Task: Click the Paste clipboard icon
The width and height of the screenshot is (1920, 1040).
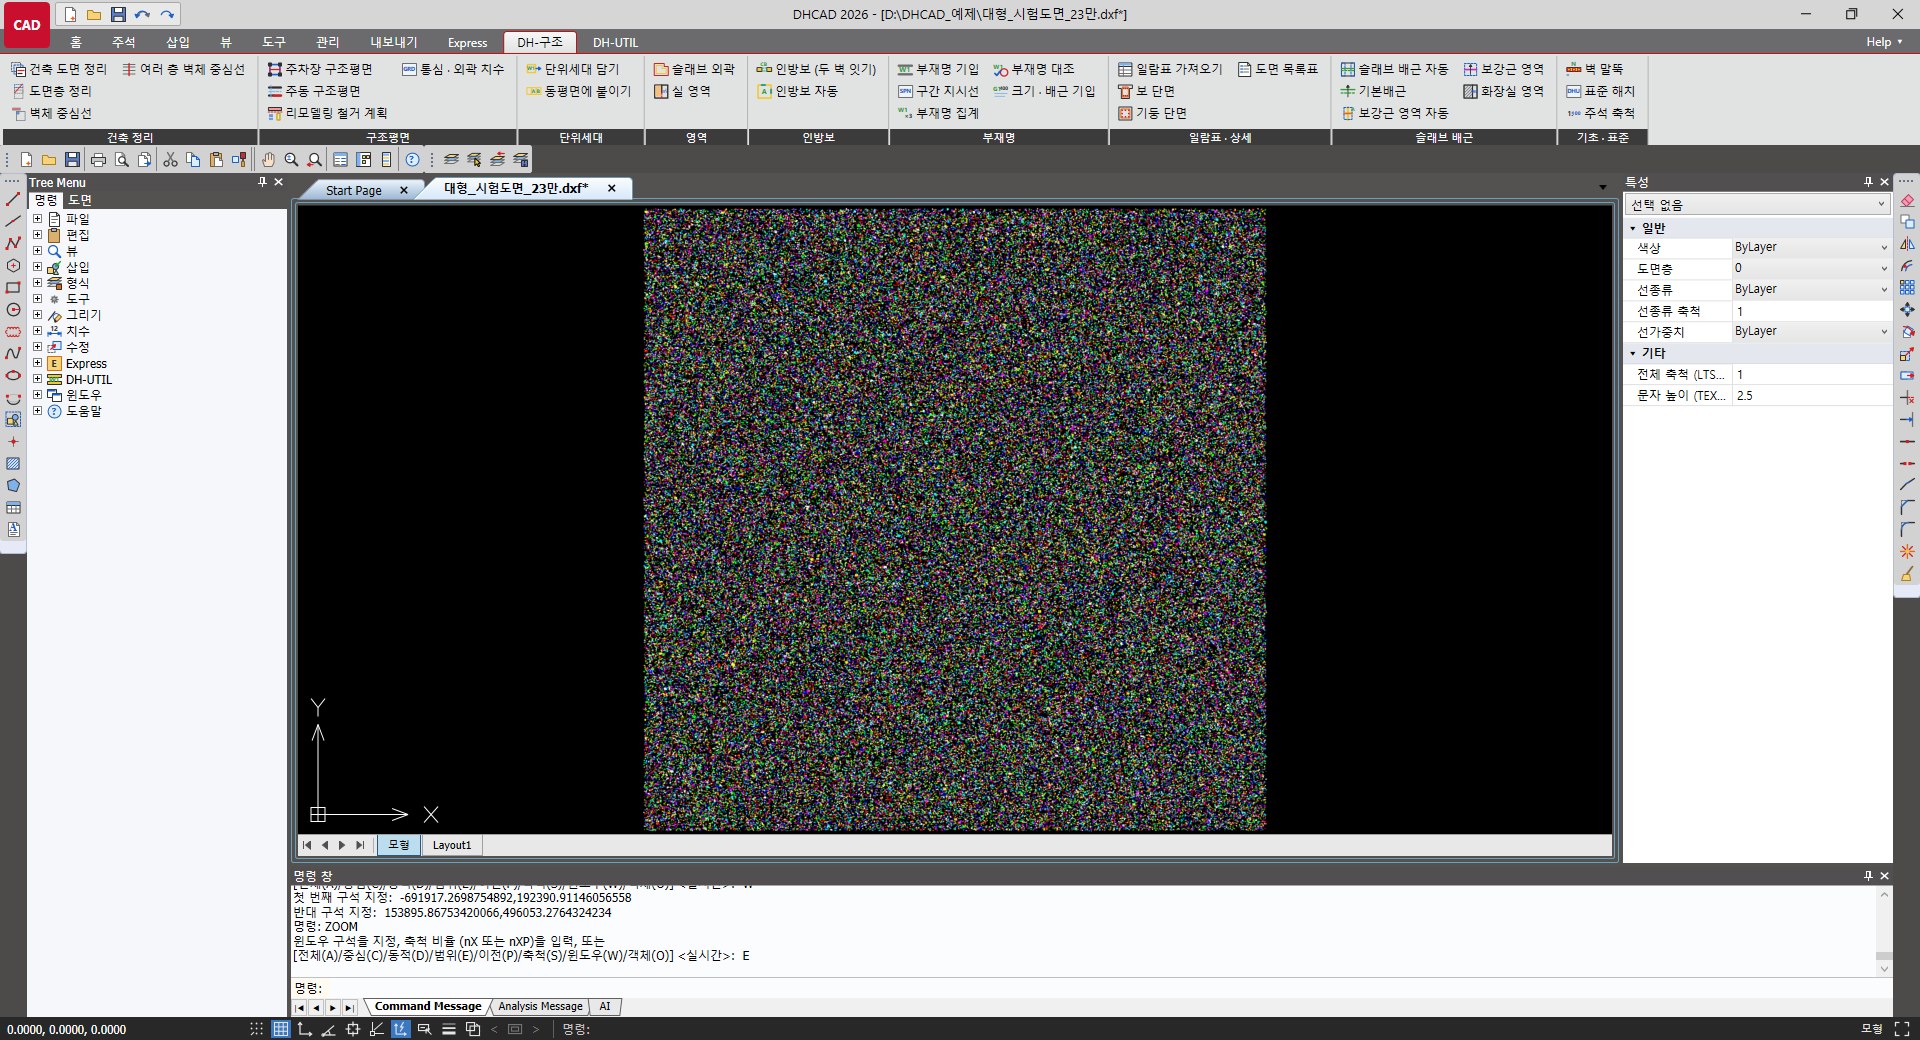Action: click(x=216, y=160)
